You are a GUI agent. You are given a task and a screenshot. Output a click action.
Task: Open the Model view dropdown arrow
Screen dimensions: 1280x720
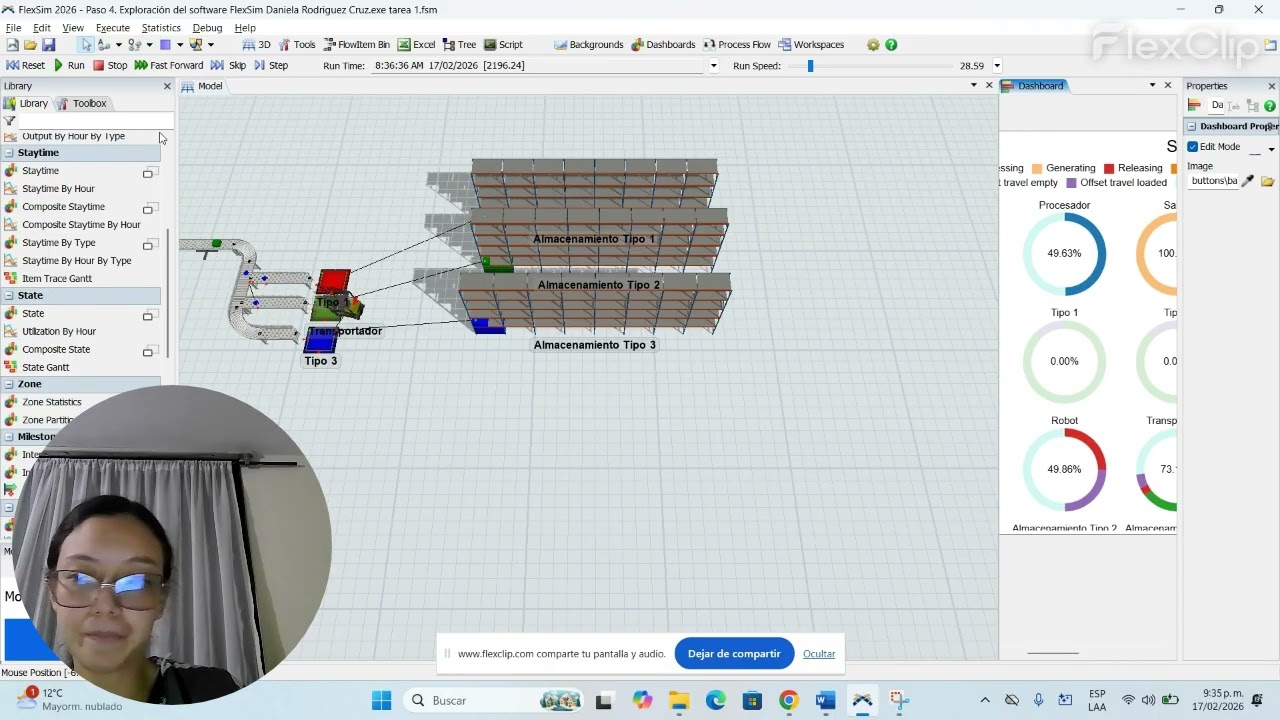974,86
